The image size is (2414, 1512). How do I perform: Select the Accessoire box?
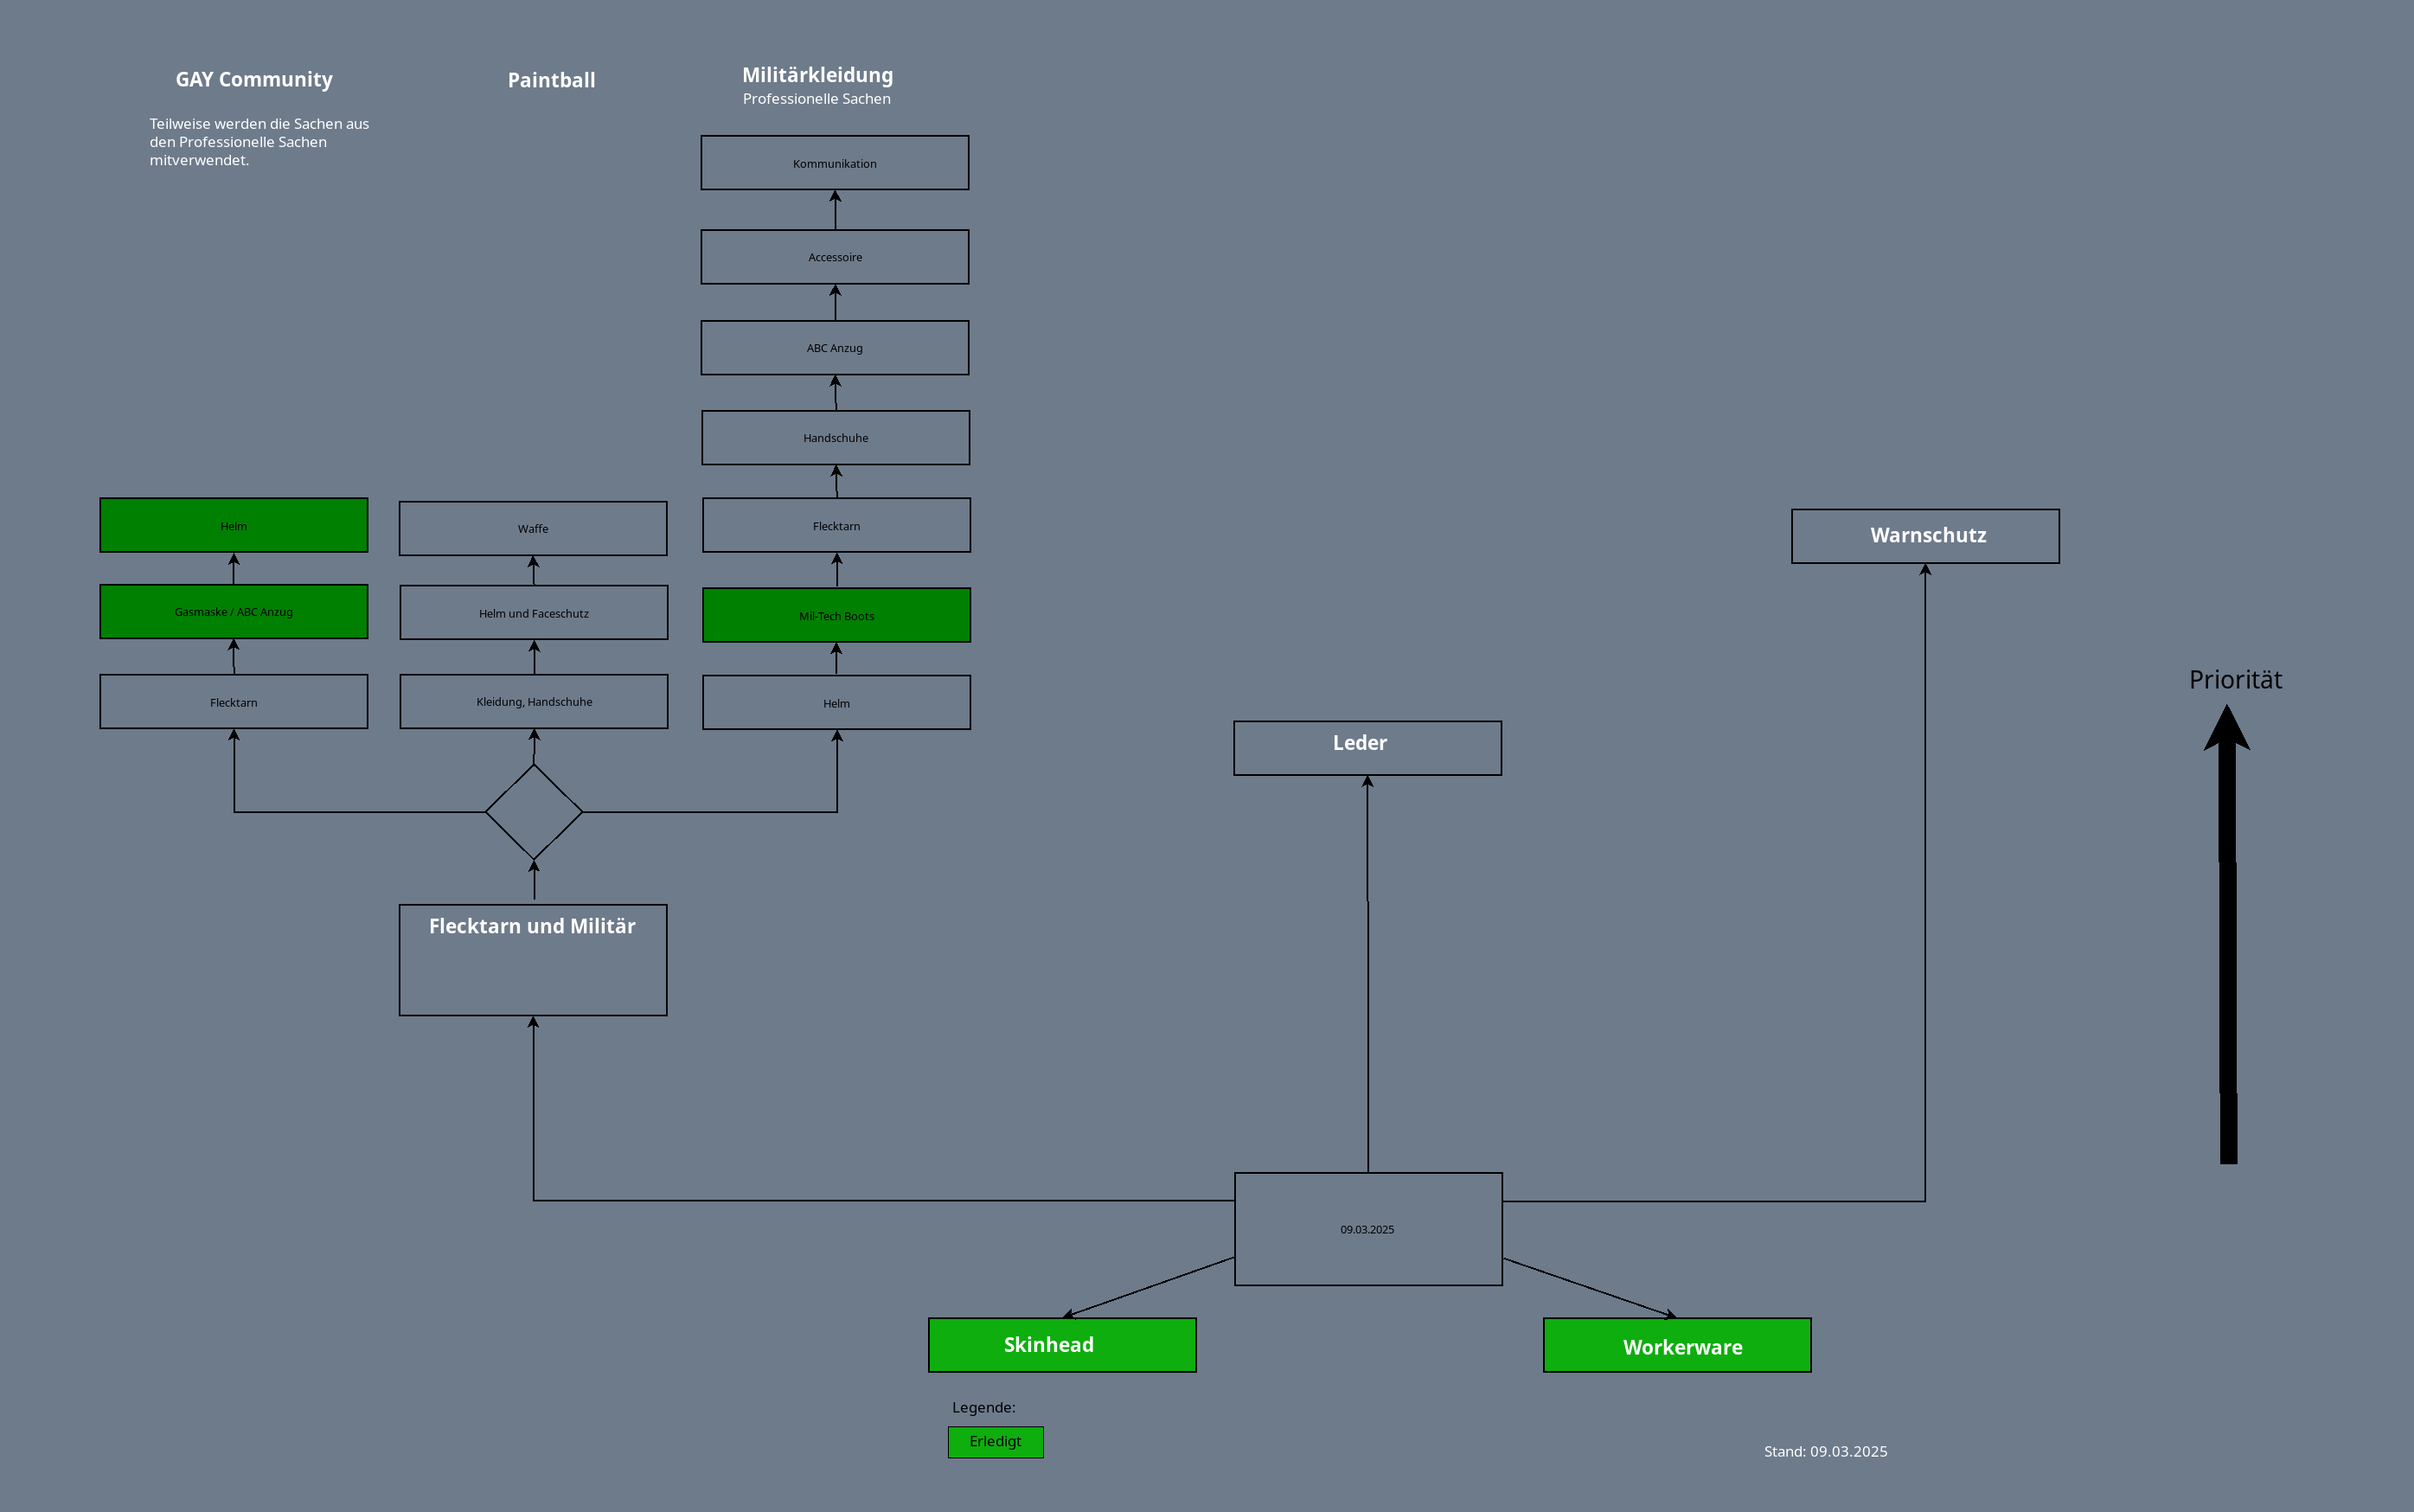(834, 257)
